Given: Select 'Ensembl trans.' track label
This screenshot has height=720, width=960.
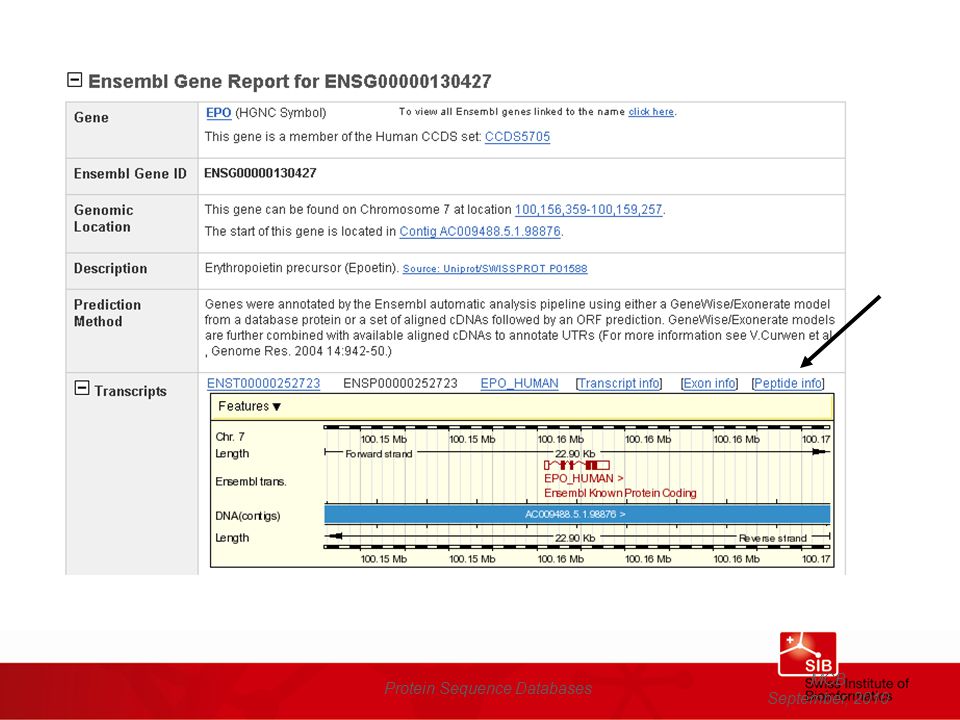Looking at the screenshot, I should (251, 482).
